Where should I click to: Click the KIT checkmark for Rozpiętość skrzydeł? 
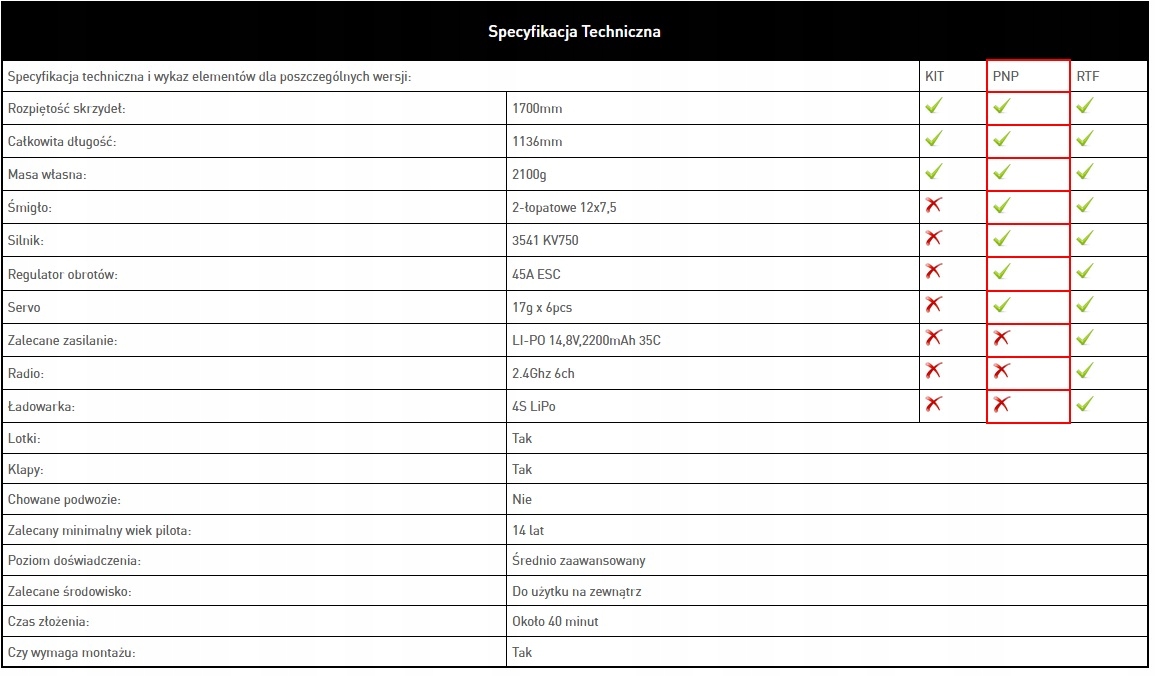pos(934,105)
